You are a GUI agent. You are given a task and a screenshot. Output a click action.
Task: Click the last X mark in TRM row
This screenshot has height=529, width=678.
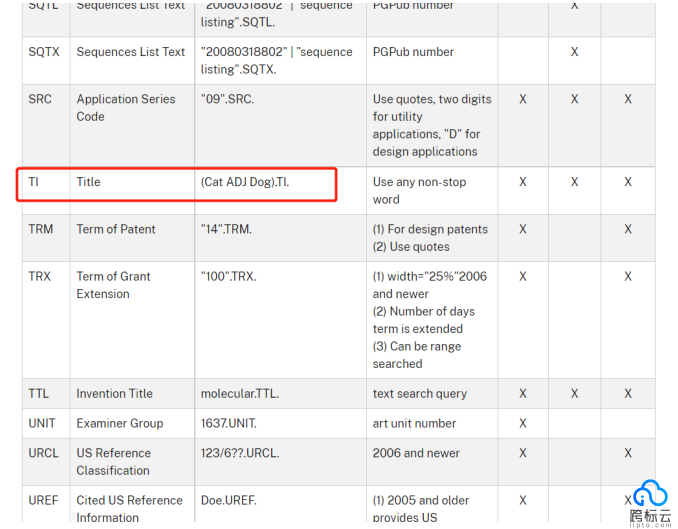click(x=628, y=229)
